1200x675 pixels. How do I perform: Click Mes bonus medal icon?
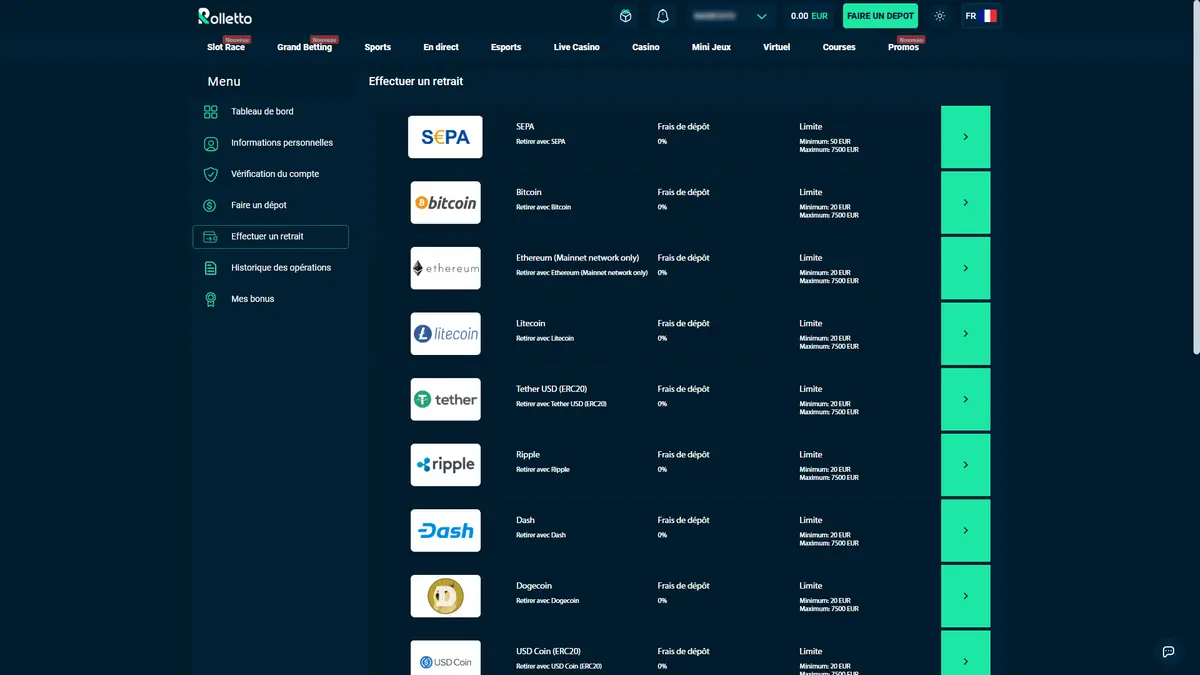(x=210, y=299)
